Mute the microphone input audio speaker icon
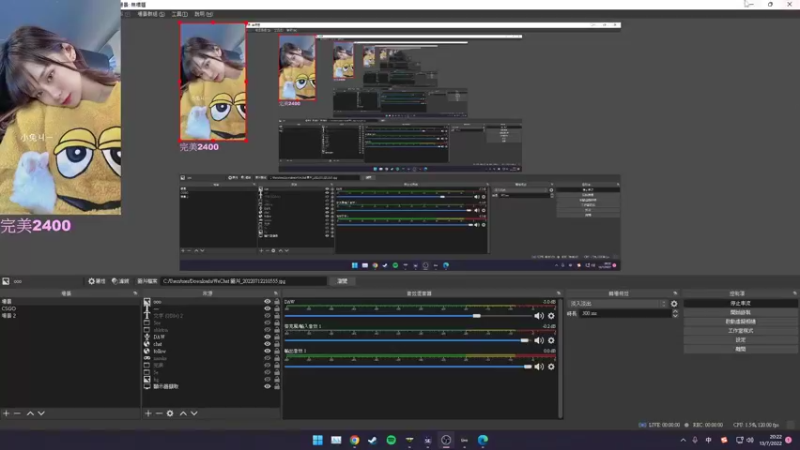The width and height of the screenshot is (800, 450). (x=539, y=340)
